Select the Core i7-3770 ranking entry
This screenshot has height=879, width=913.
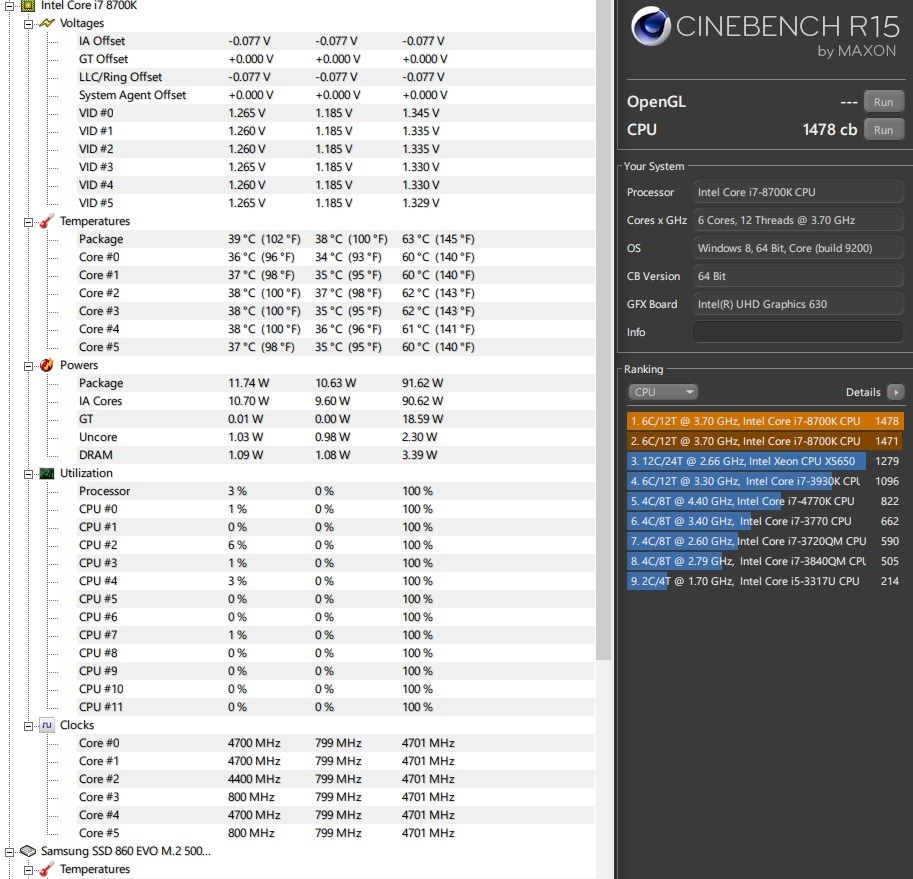(x=765, y=521)
